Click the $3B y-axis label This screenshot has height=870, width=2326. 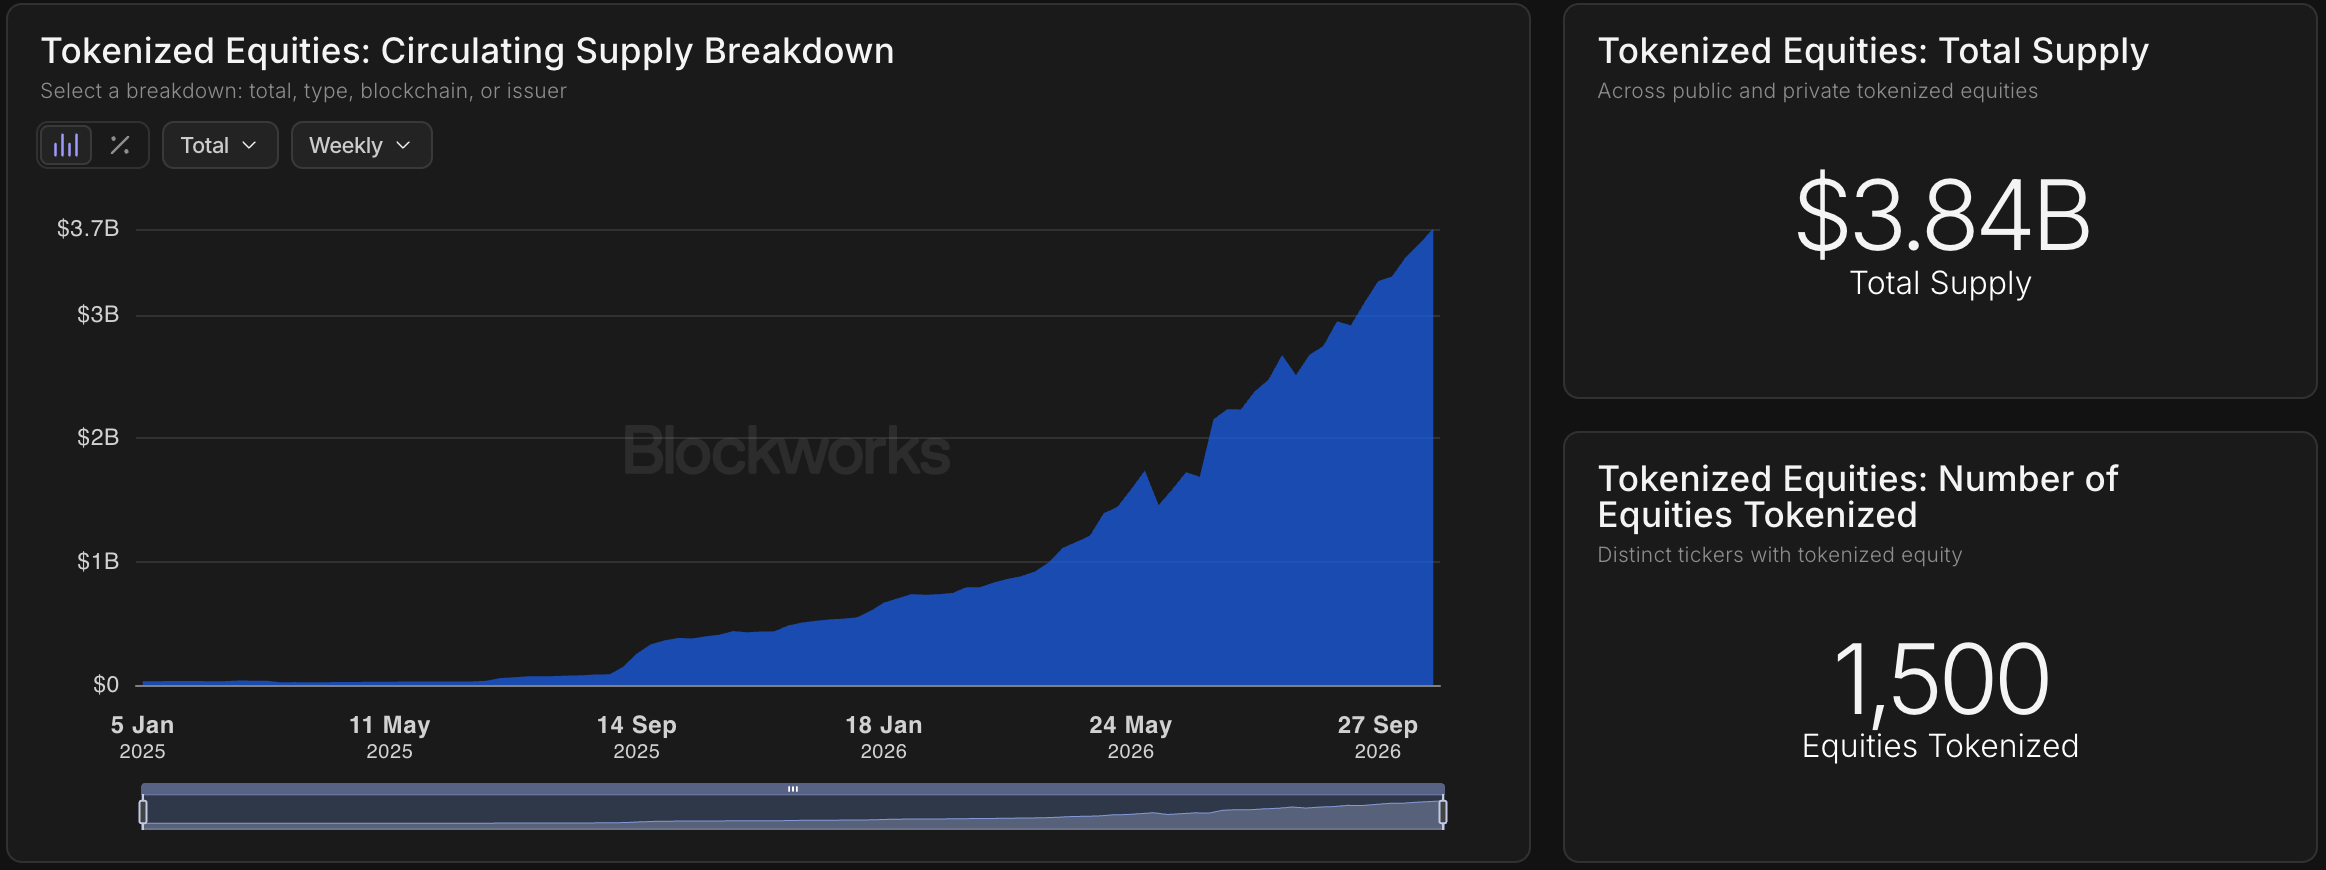point(98,315)
